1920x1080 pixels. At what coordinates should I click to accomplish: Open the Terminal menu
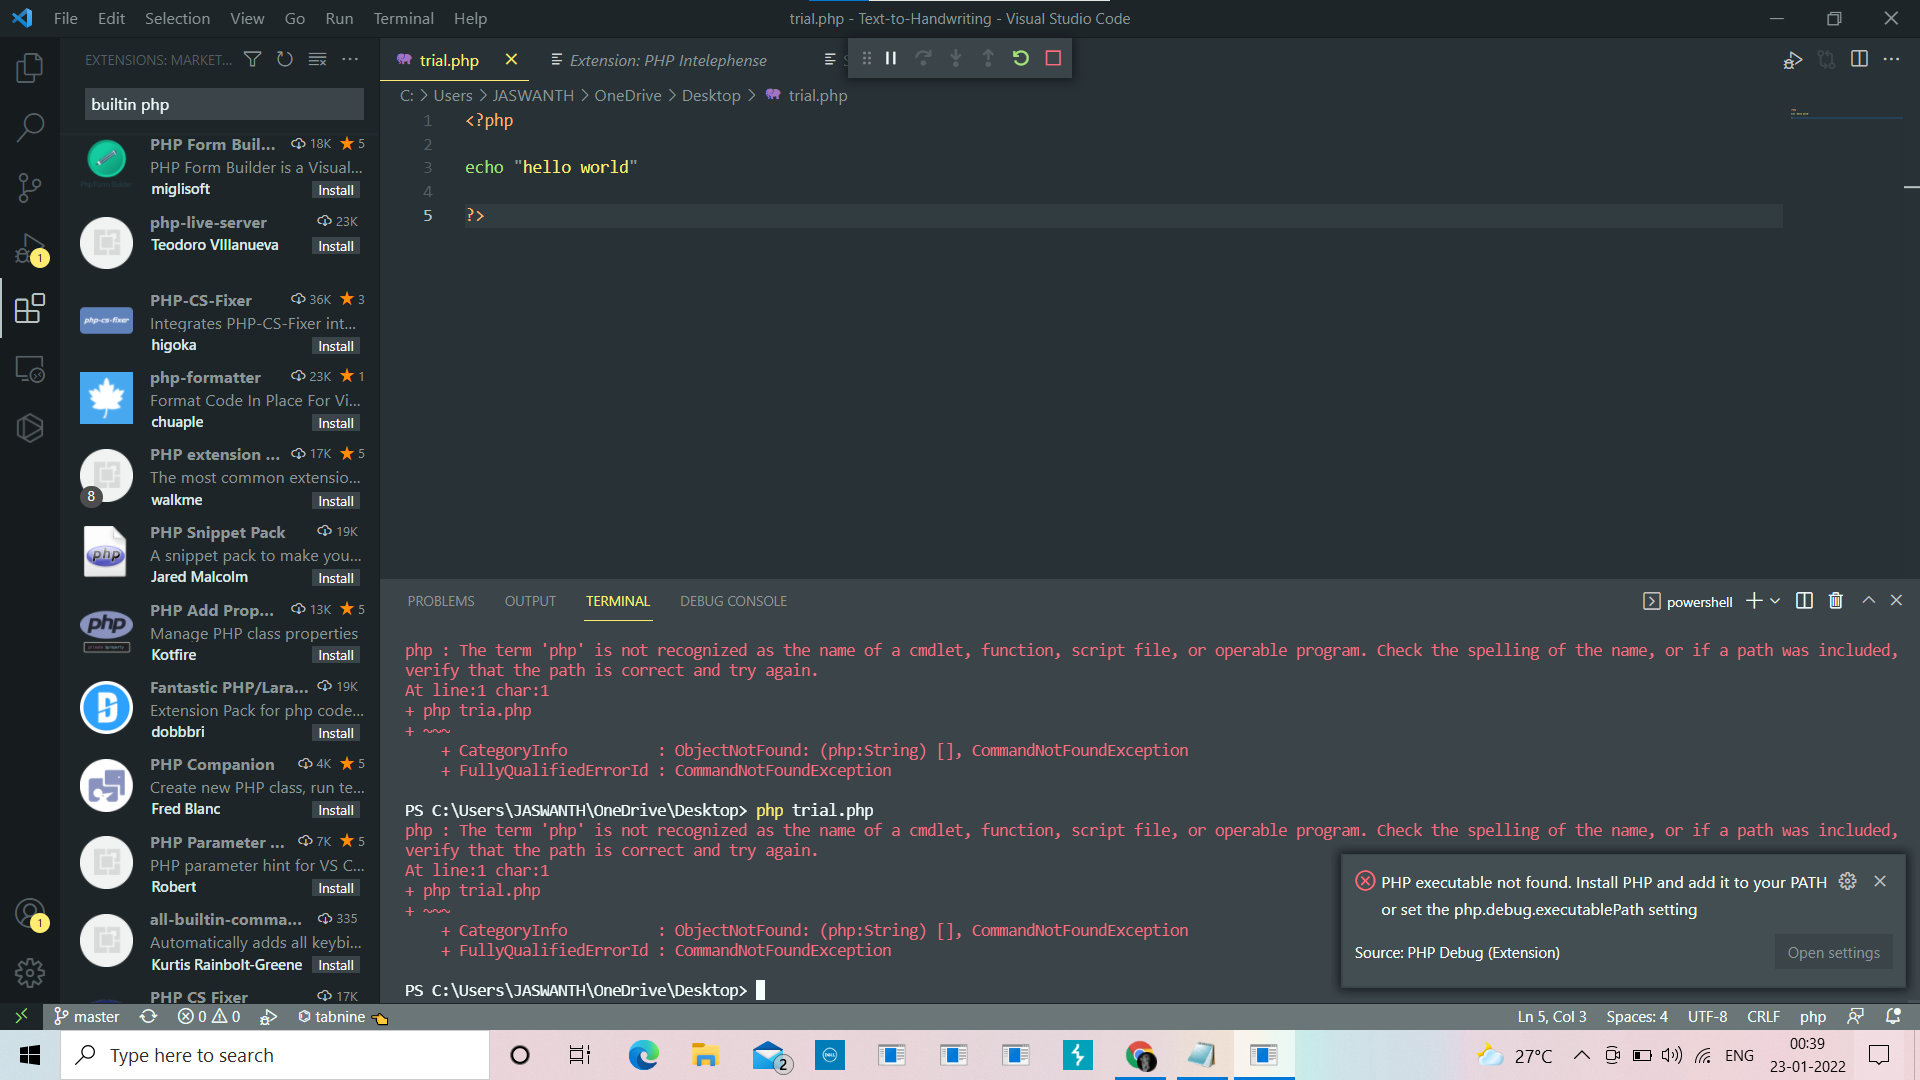click(x=403, y=18)
